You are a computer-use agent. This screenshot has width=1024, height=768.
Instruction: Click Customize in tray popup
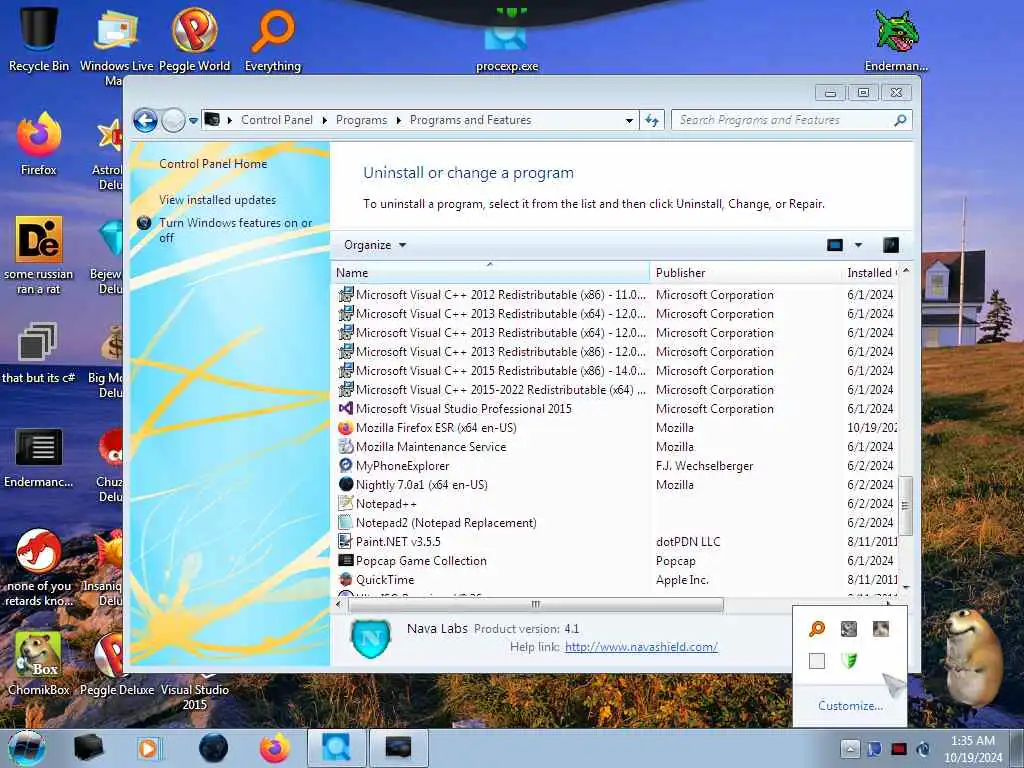click(x=850, y=706)
